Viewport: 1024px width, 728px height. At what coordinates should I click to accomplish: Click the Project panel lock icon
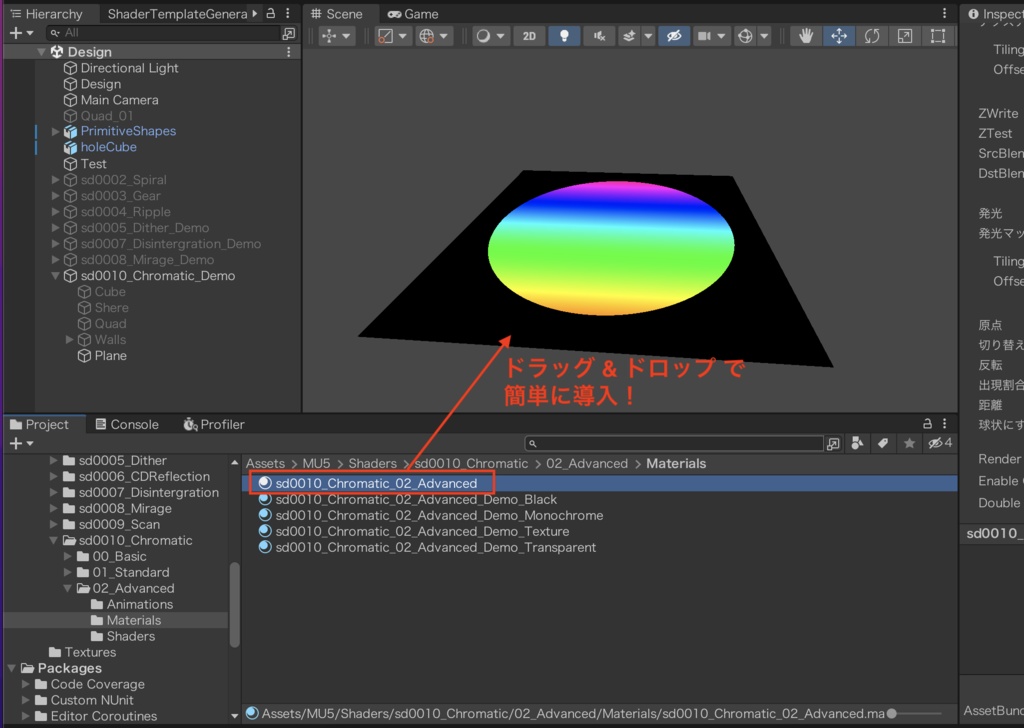pyautogui.click(x=927, y=424)
